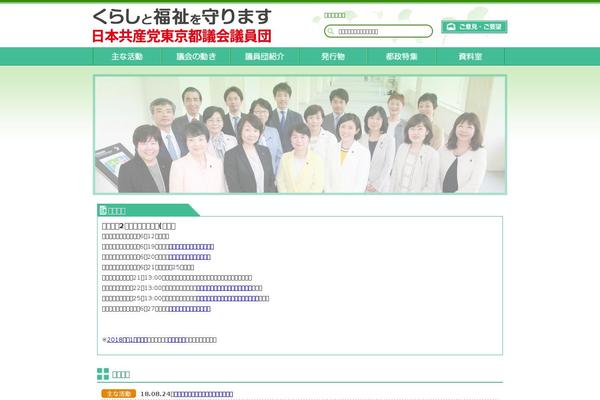
Task: Open the link on the 6月19日 schedule line
Action: pos(191,247)
